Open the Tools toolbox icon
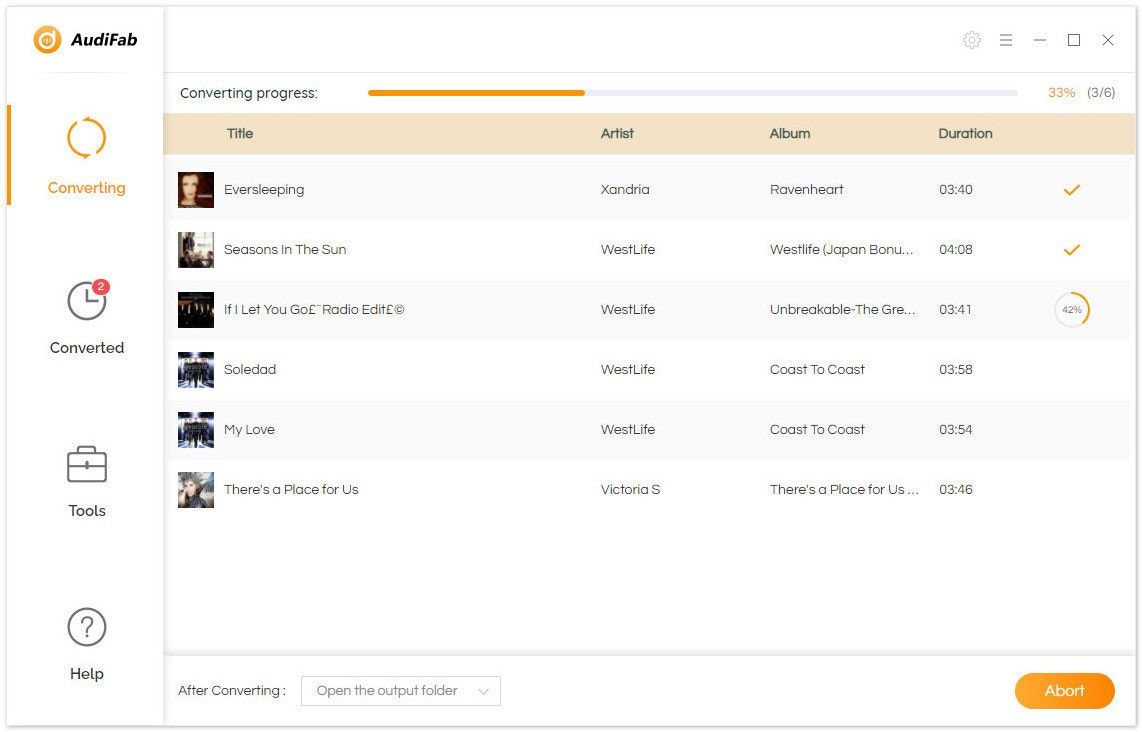 (87, 464)
